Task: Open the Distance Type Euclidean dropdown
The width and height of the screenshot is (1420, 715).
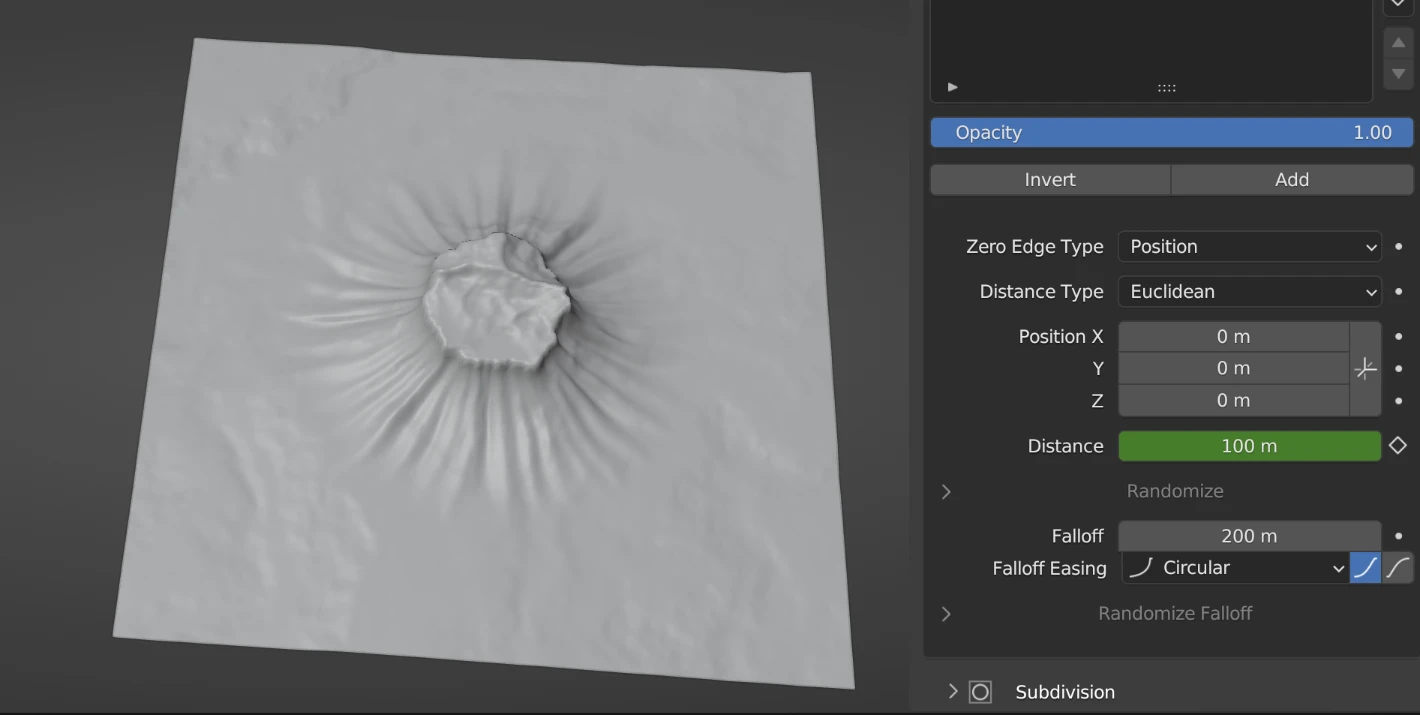Action: pos(1250,292)
